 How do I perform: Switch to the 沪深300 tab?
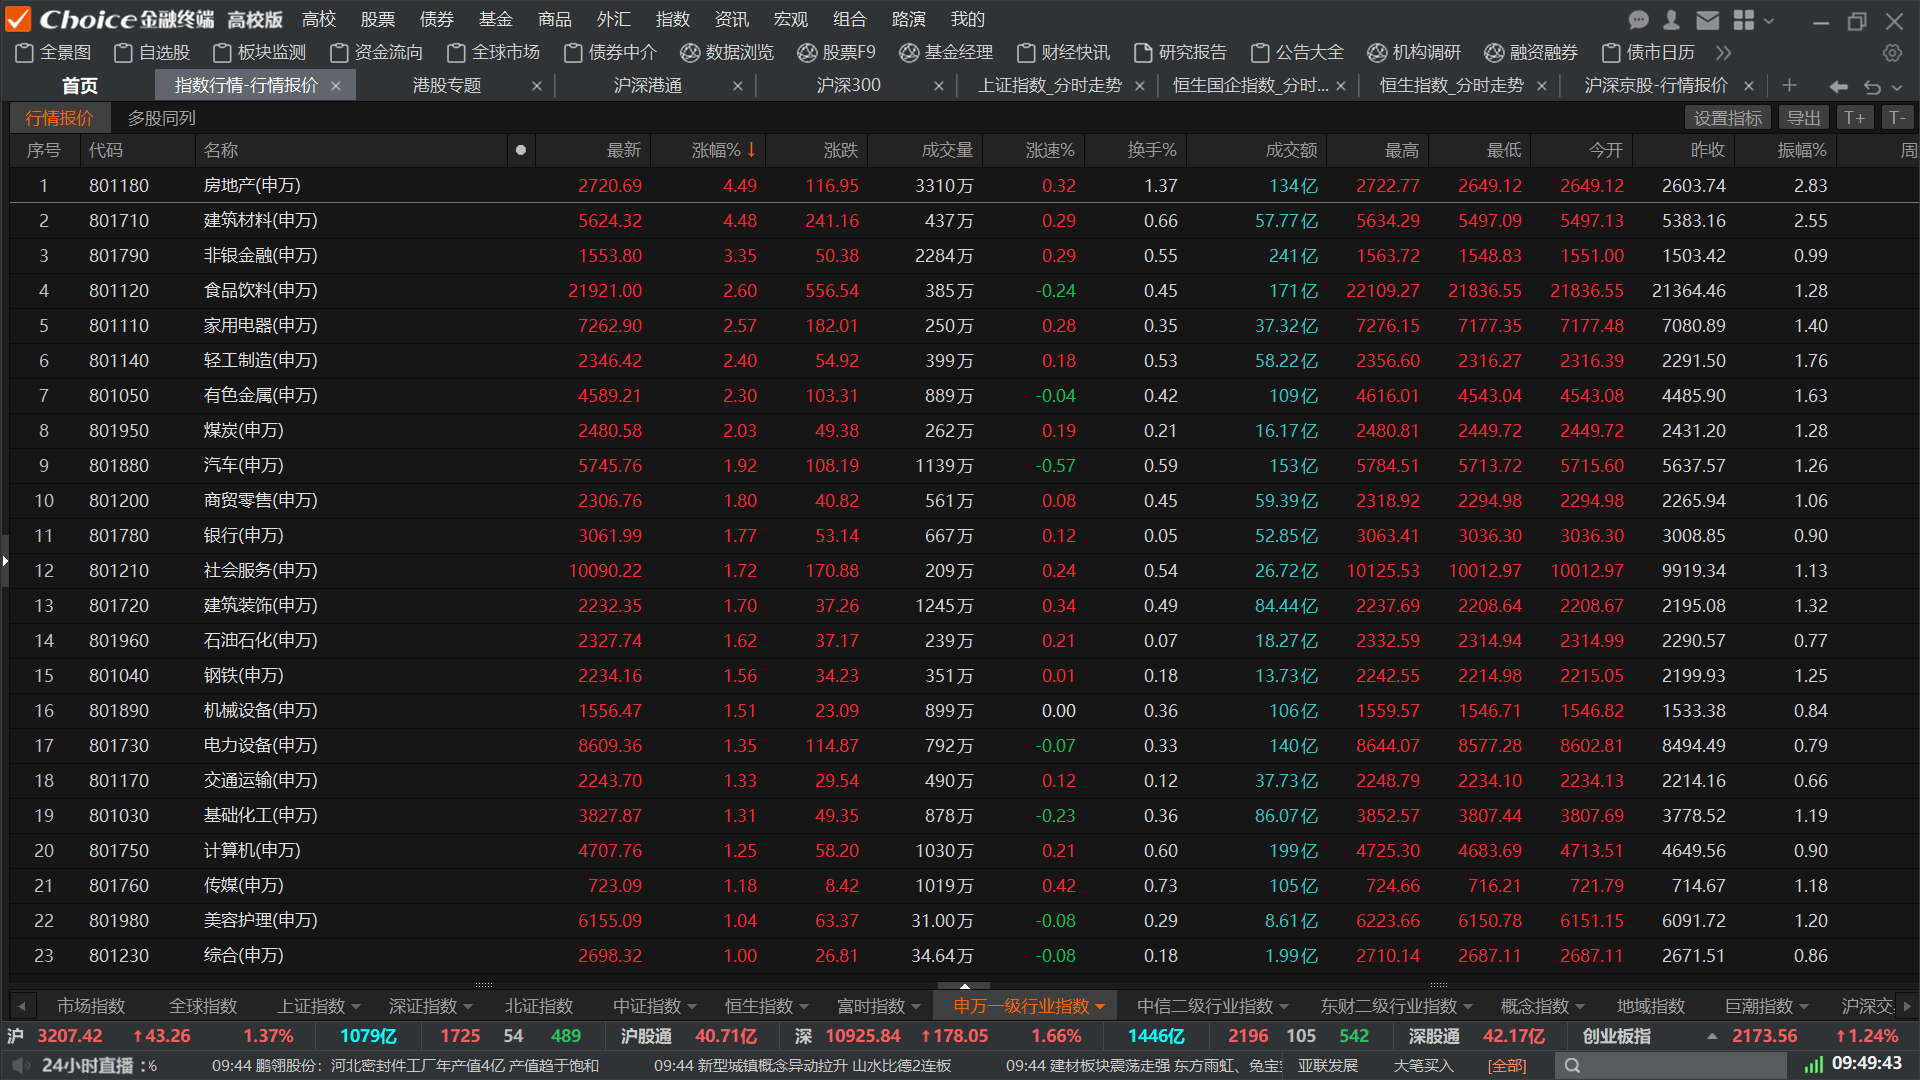coord(848,86)
